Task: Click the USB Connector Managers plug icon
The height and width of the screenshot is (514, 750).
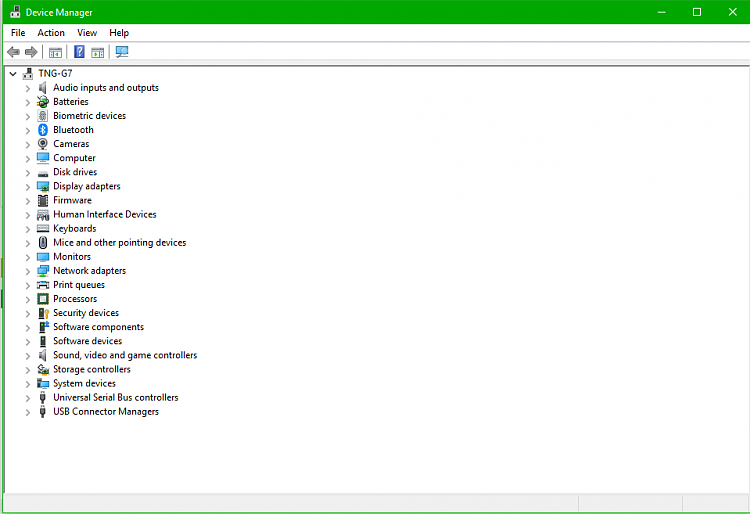Action: [x=43, y=412]
